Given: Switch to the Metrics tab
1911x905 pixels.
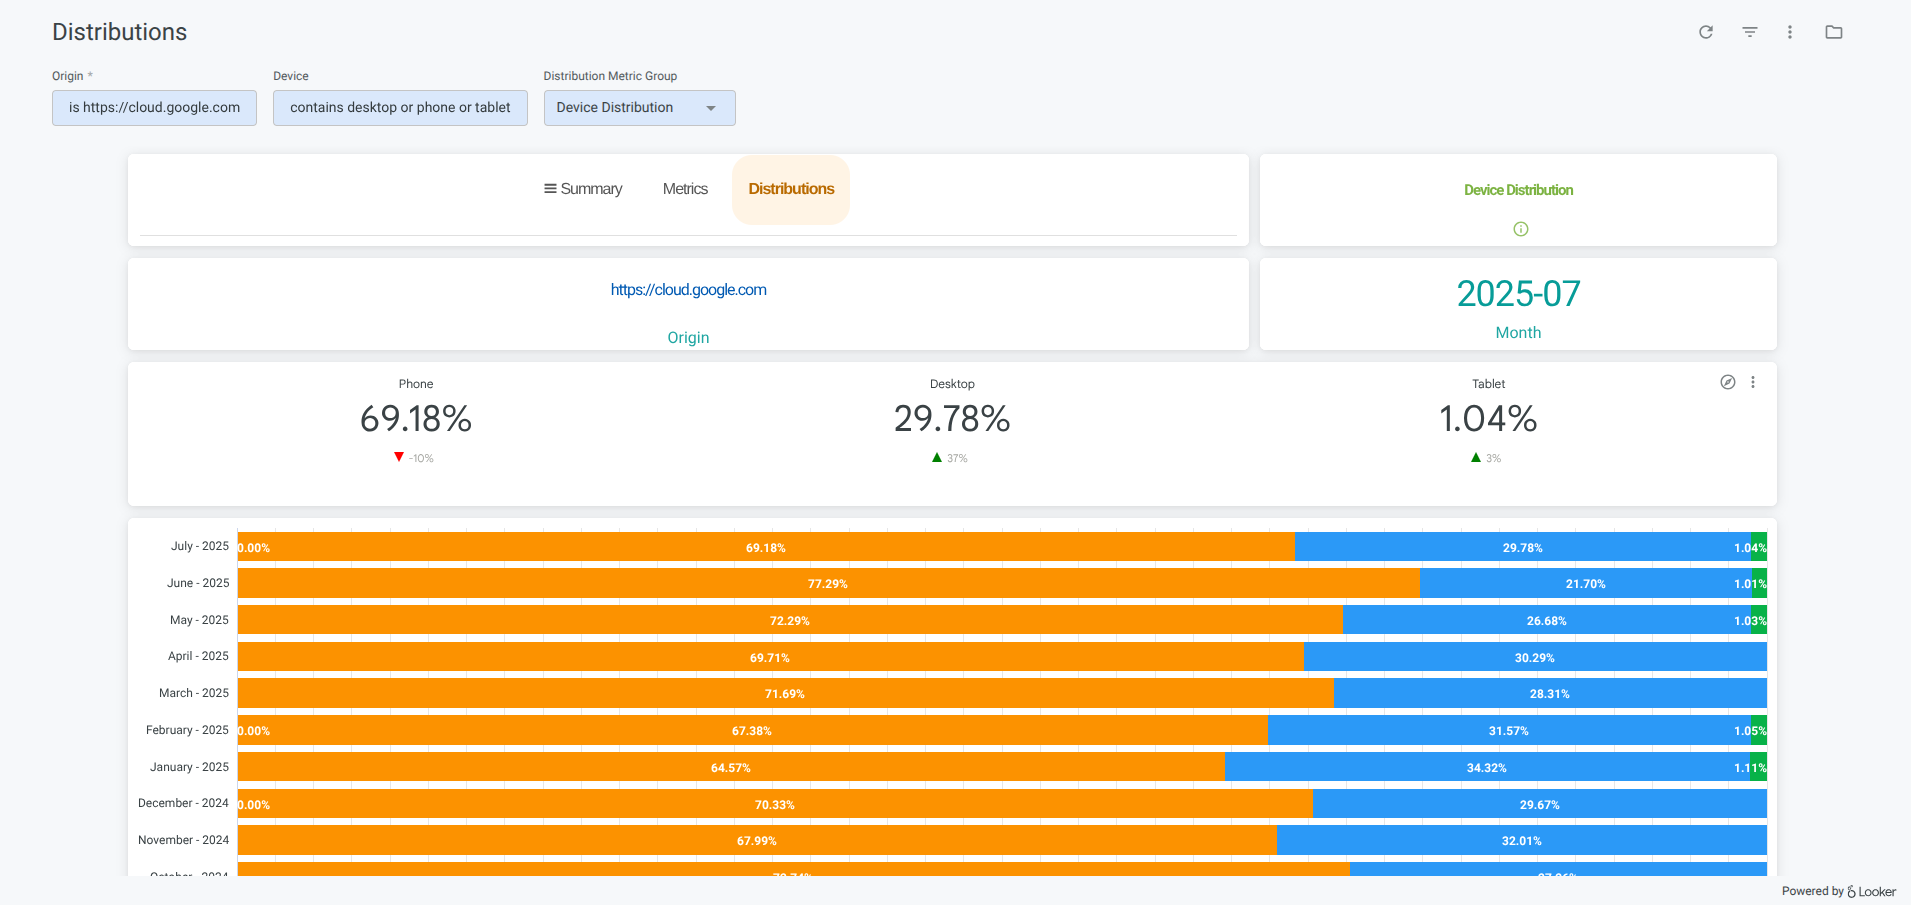Looking at the screenshot, I should 685,189.
